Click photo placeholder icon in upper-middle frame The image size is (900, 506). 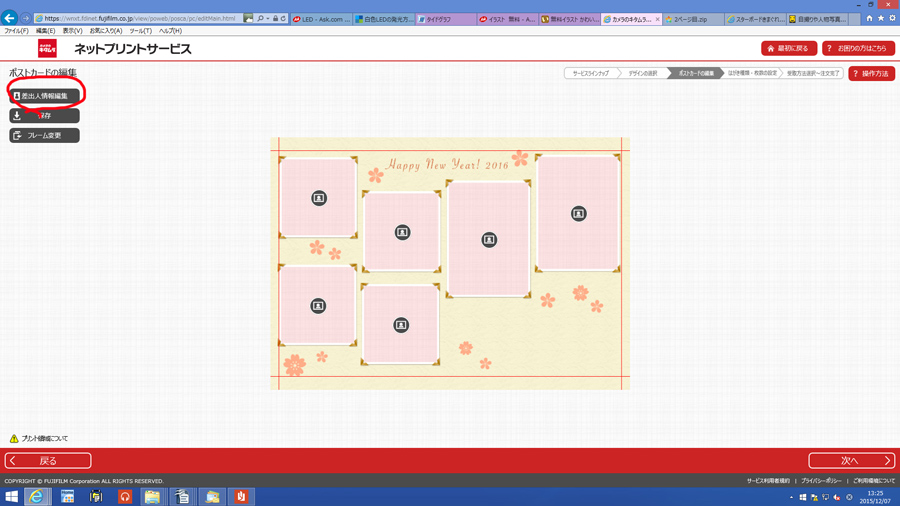[402, 232]
